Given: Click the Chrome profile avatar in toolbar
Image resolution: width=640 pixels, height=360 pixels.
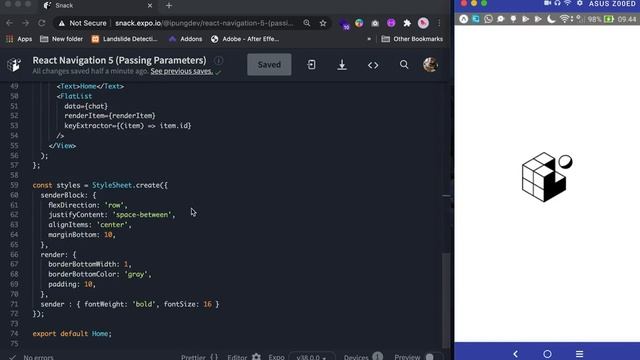Looking at the screenshot, I should click(x=423, y=23).
